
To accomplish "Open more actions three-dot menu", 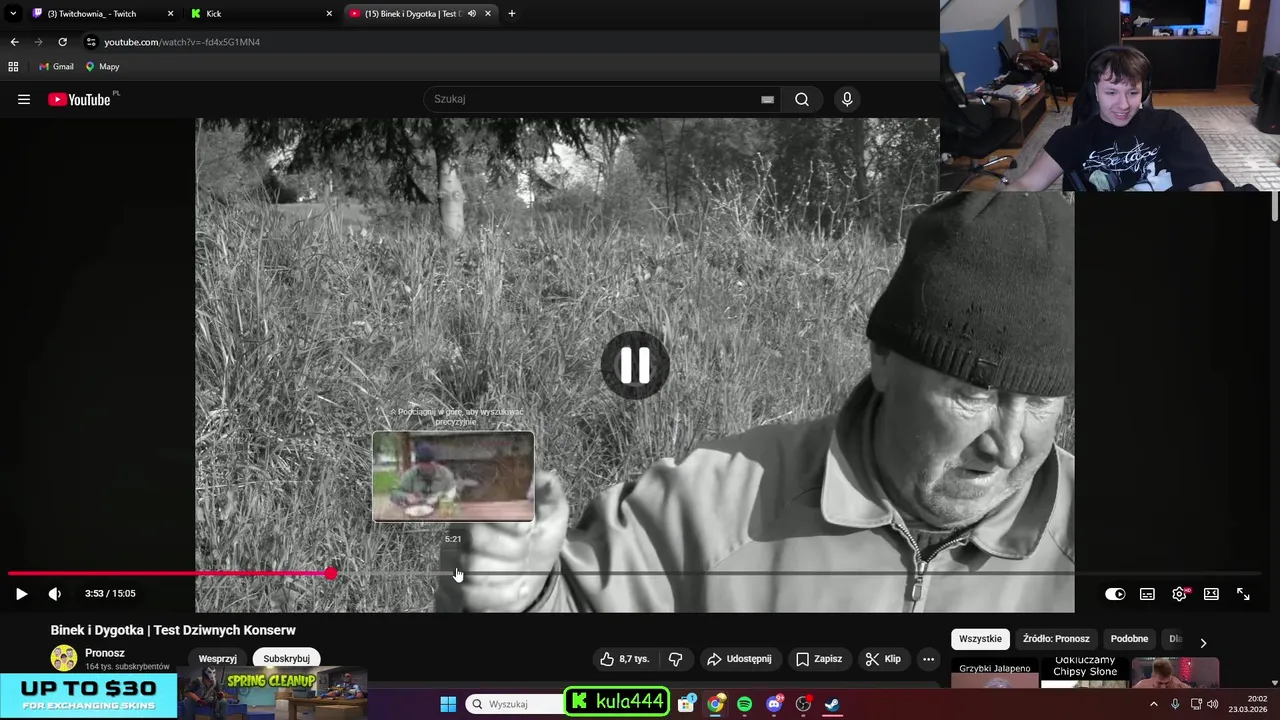I will [928, 659].
